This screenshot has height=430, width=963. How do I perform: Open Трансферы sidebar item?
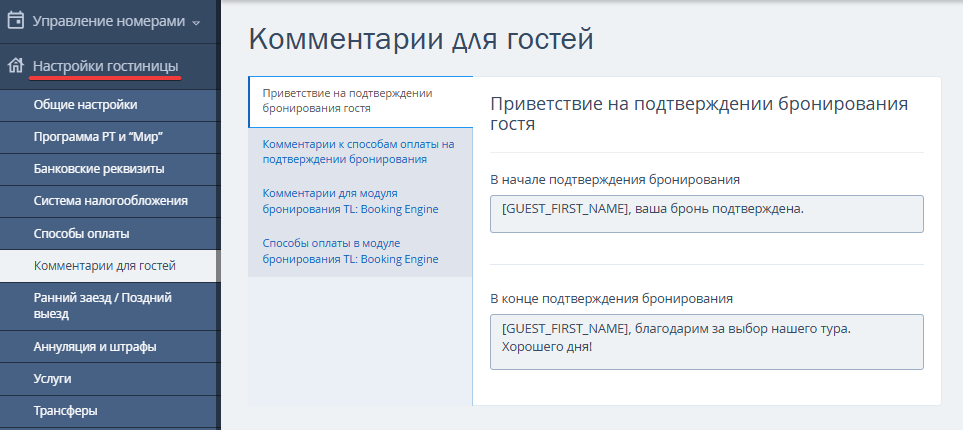click(110, 411)
